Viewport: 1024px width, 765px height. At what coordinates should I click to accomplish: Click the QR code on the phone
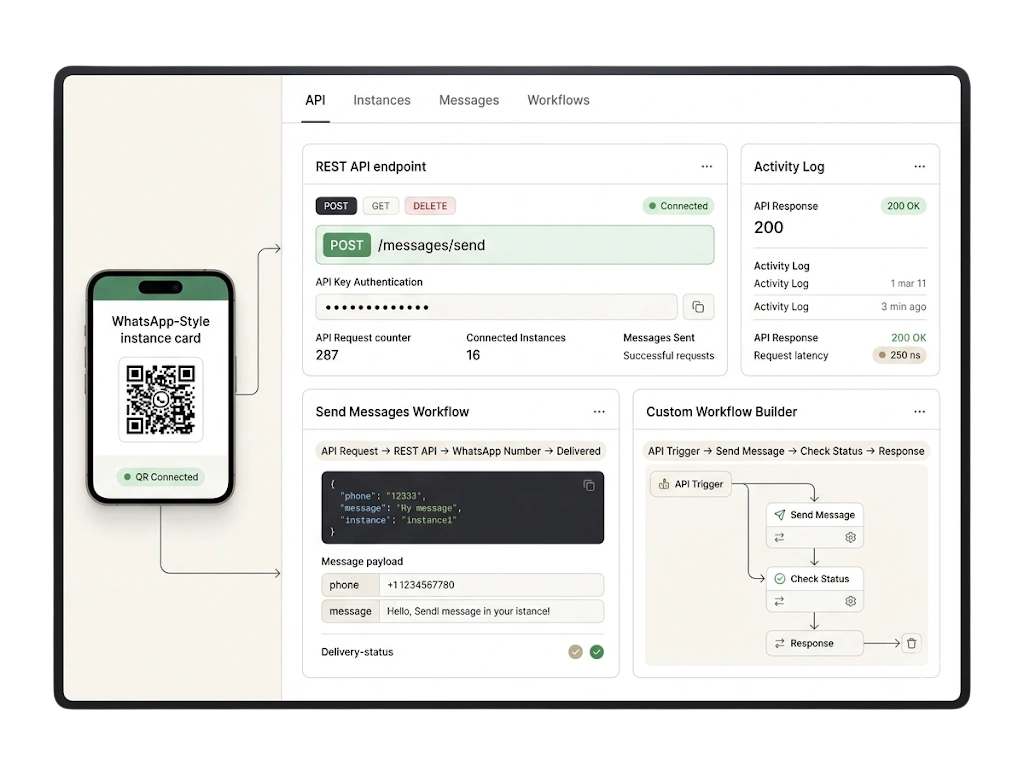click(161, 400)
